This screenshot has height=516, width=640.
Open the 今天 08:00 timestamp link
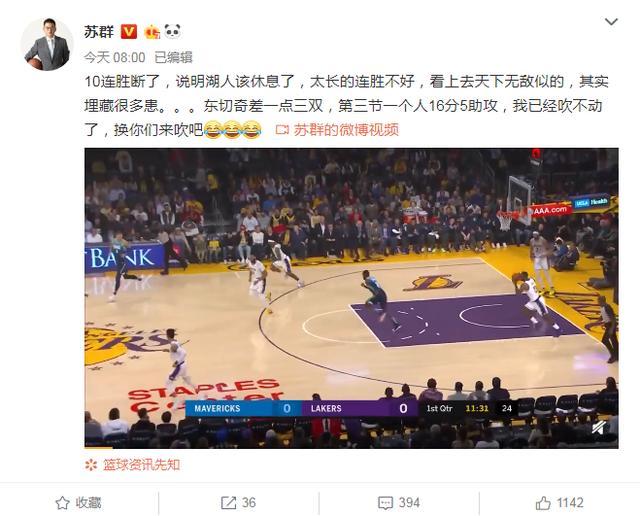[115, 58]
